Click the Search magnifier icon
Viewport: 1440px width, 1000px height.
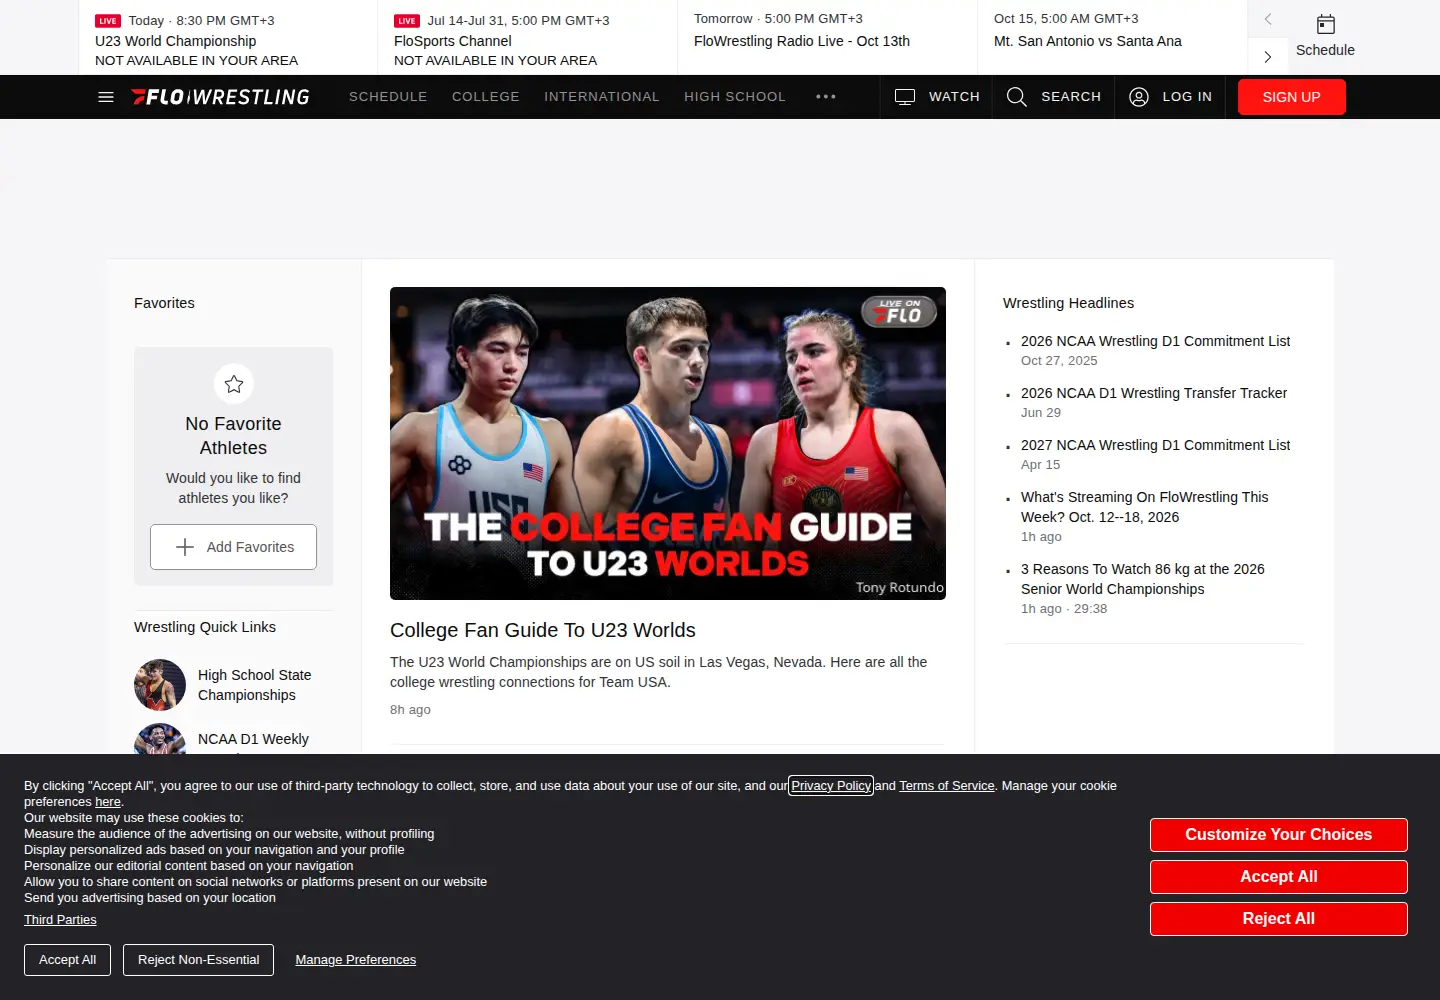click(1017, 97)
